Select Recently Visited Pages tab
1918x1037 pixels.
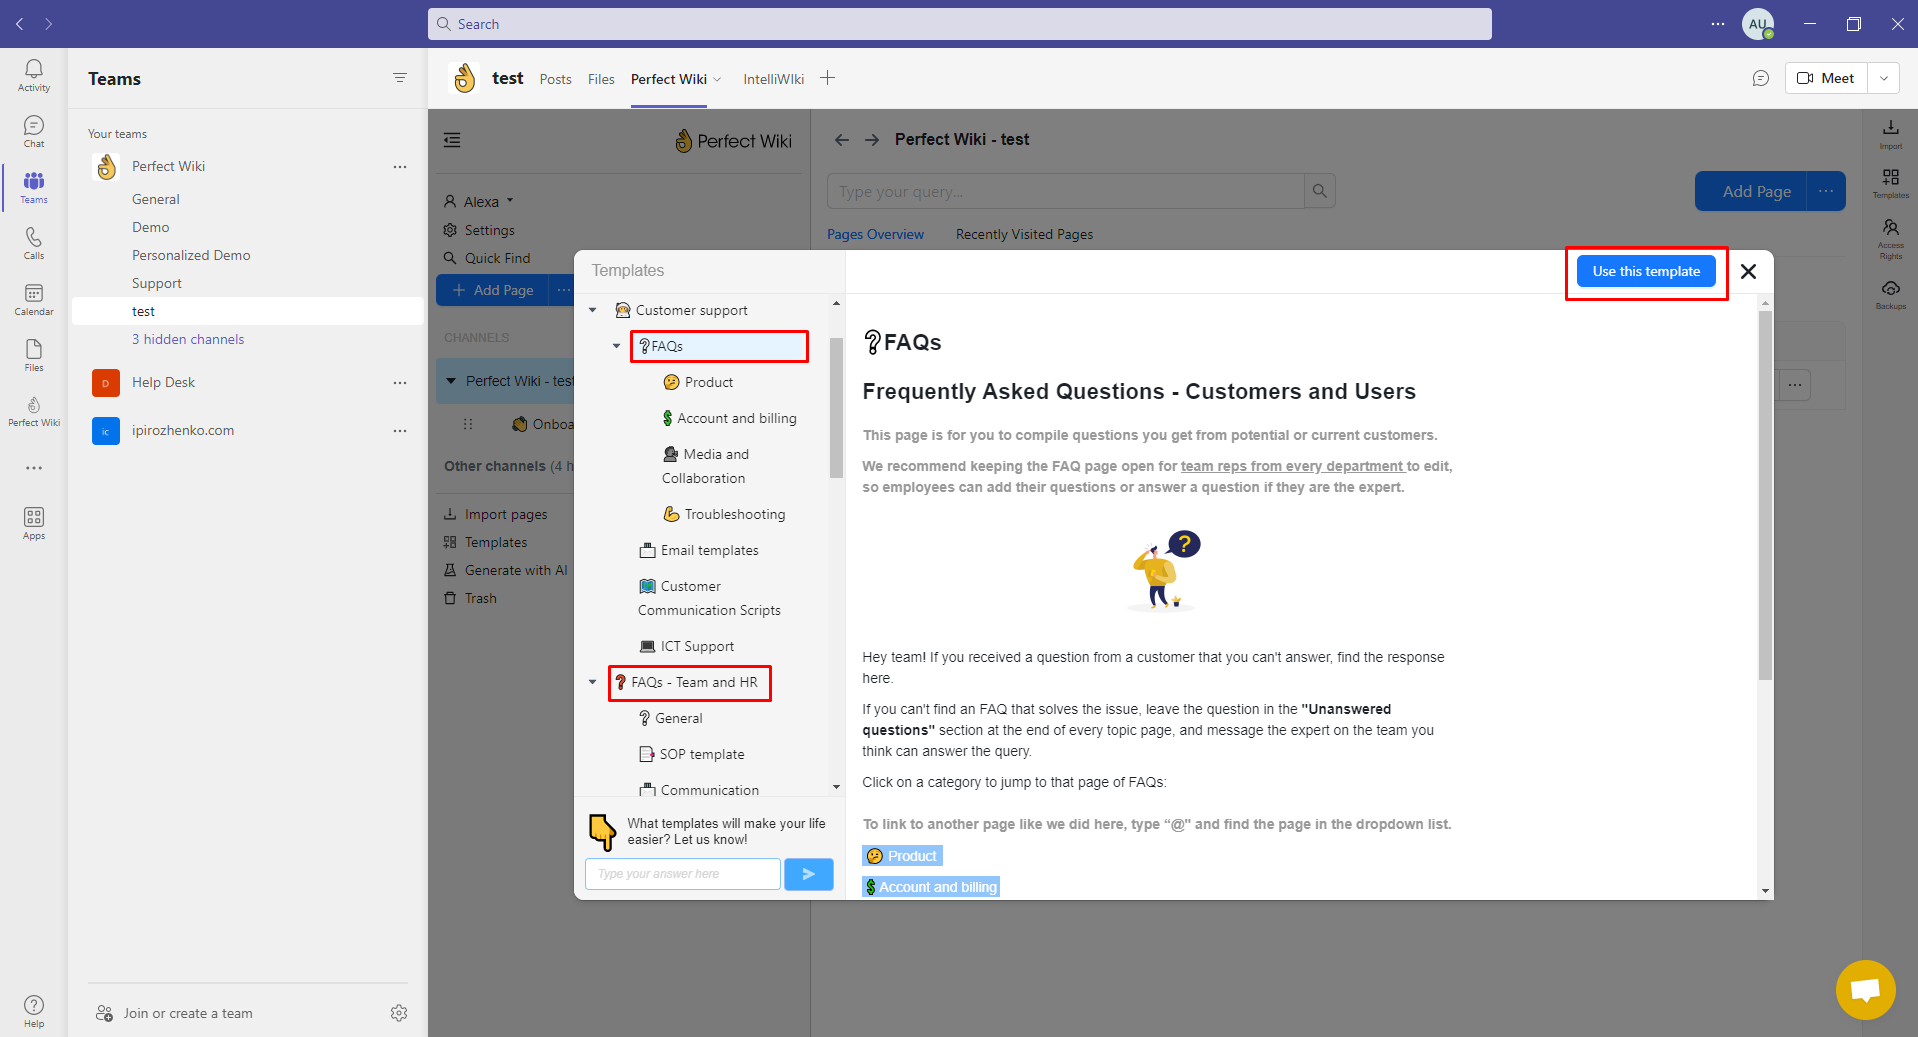click(x=1024, y=234)
